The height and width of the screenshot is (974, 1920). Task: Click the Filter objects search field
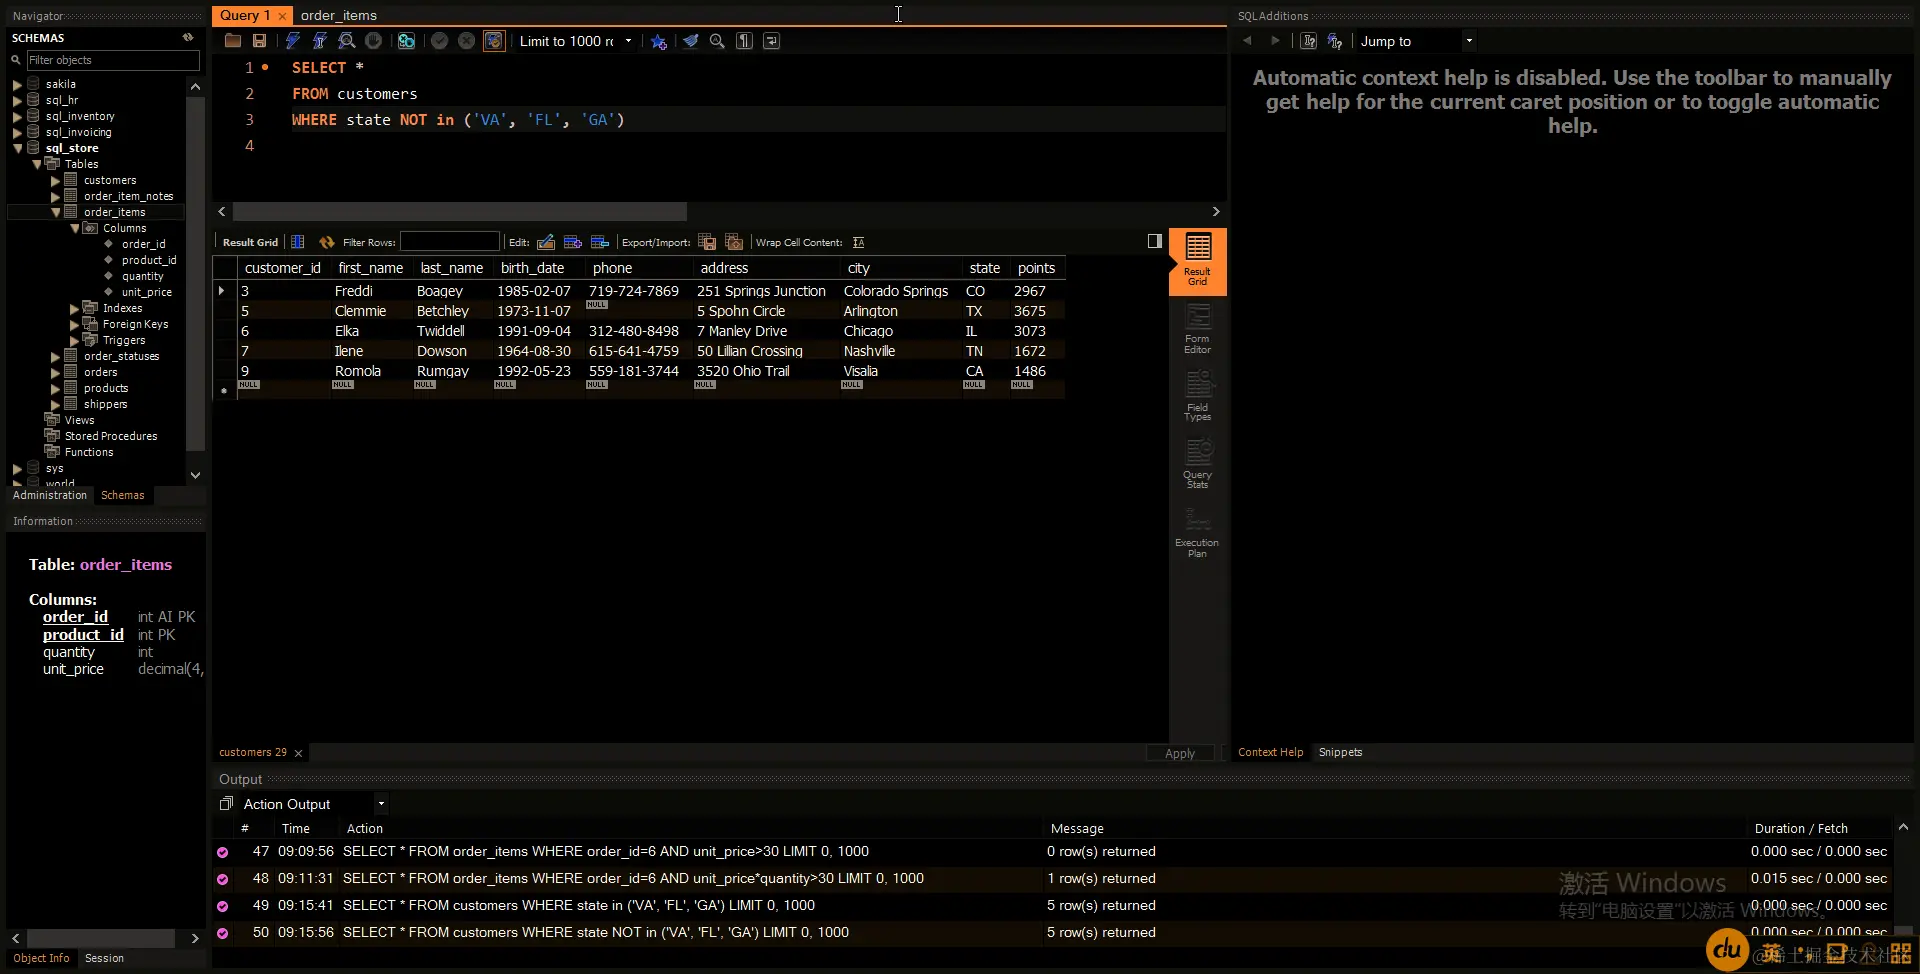tap(112, 60)
